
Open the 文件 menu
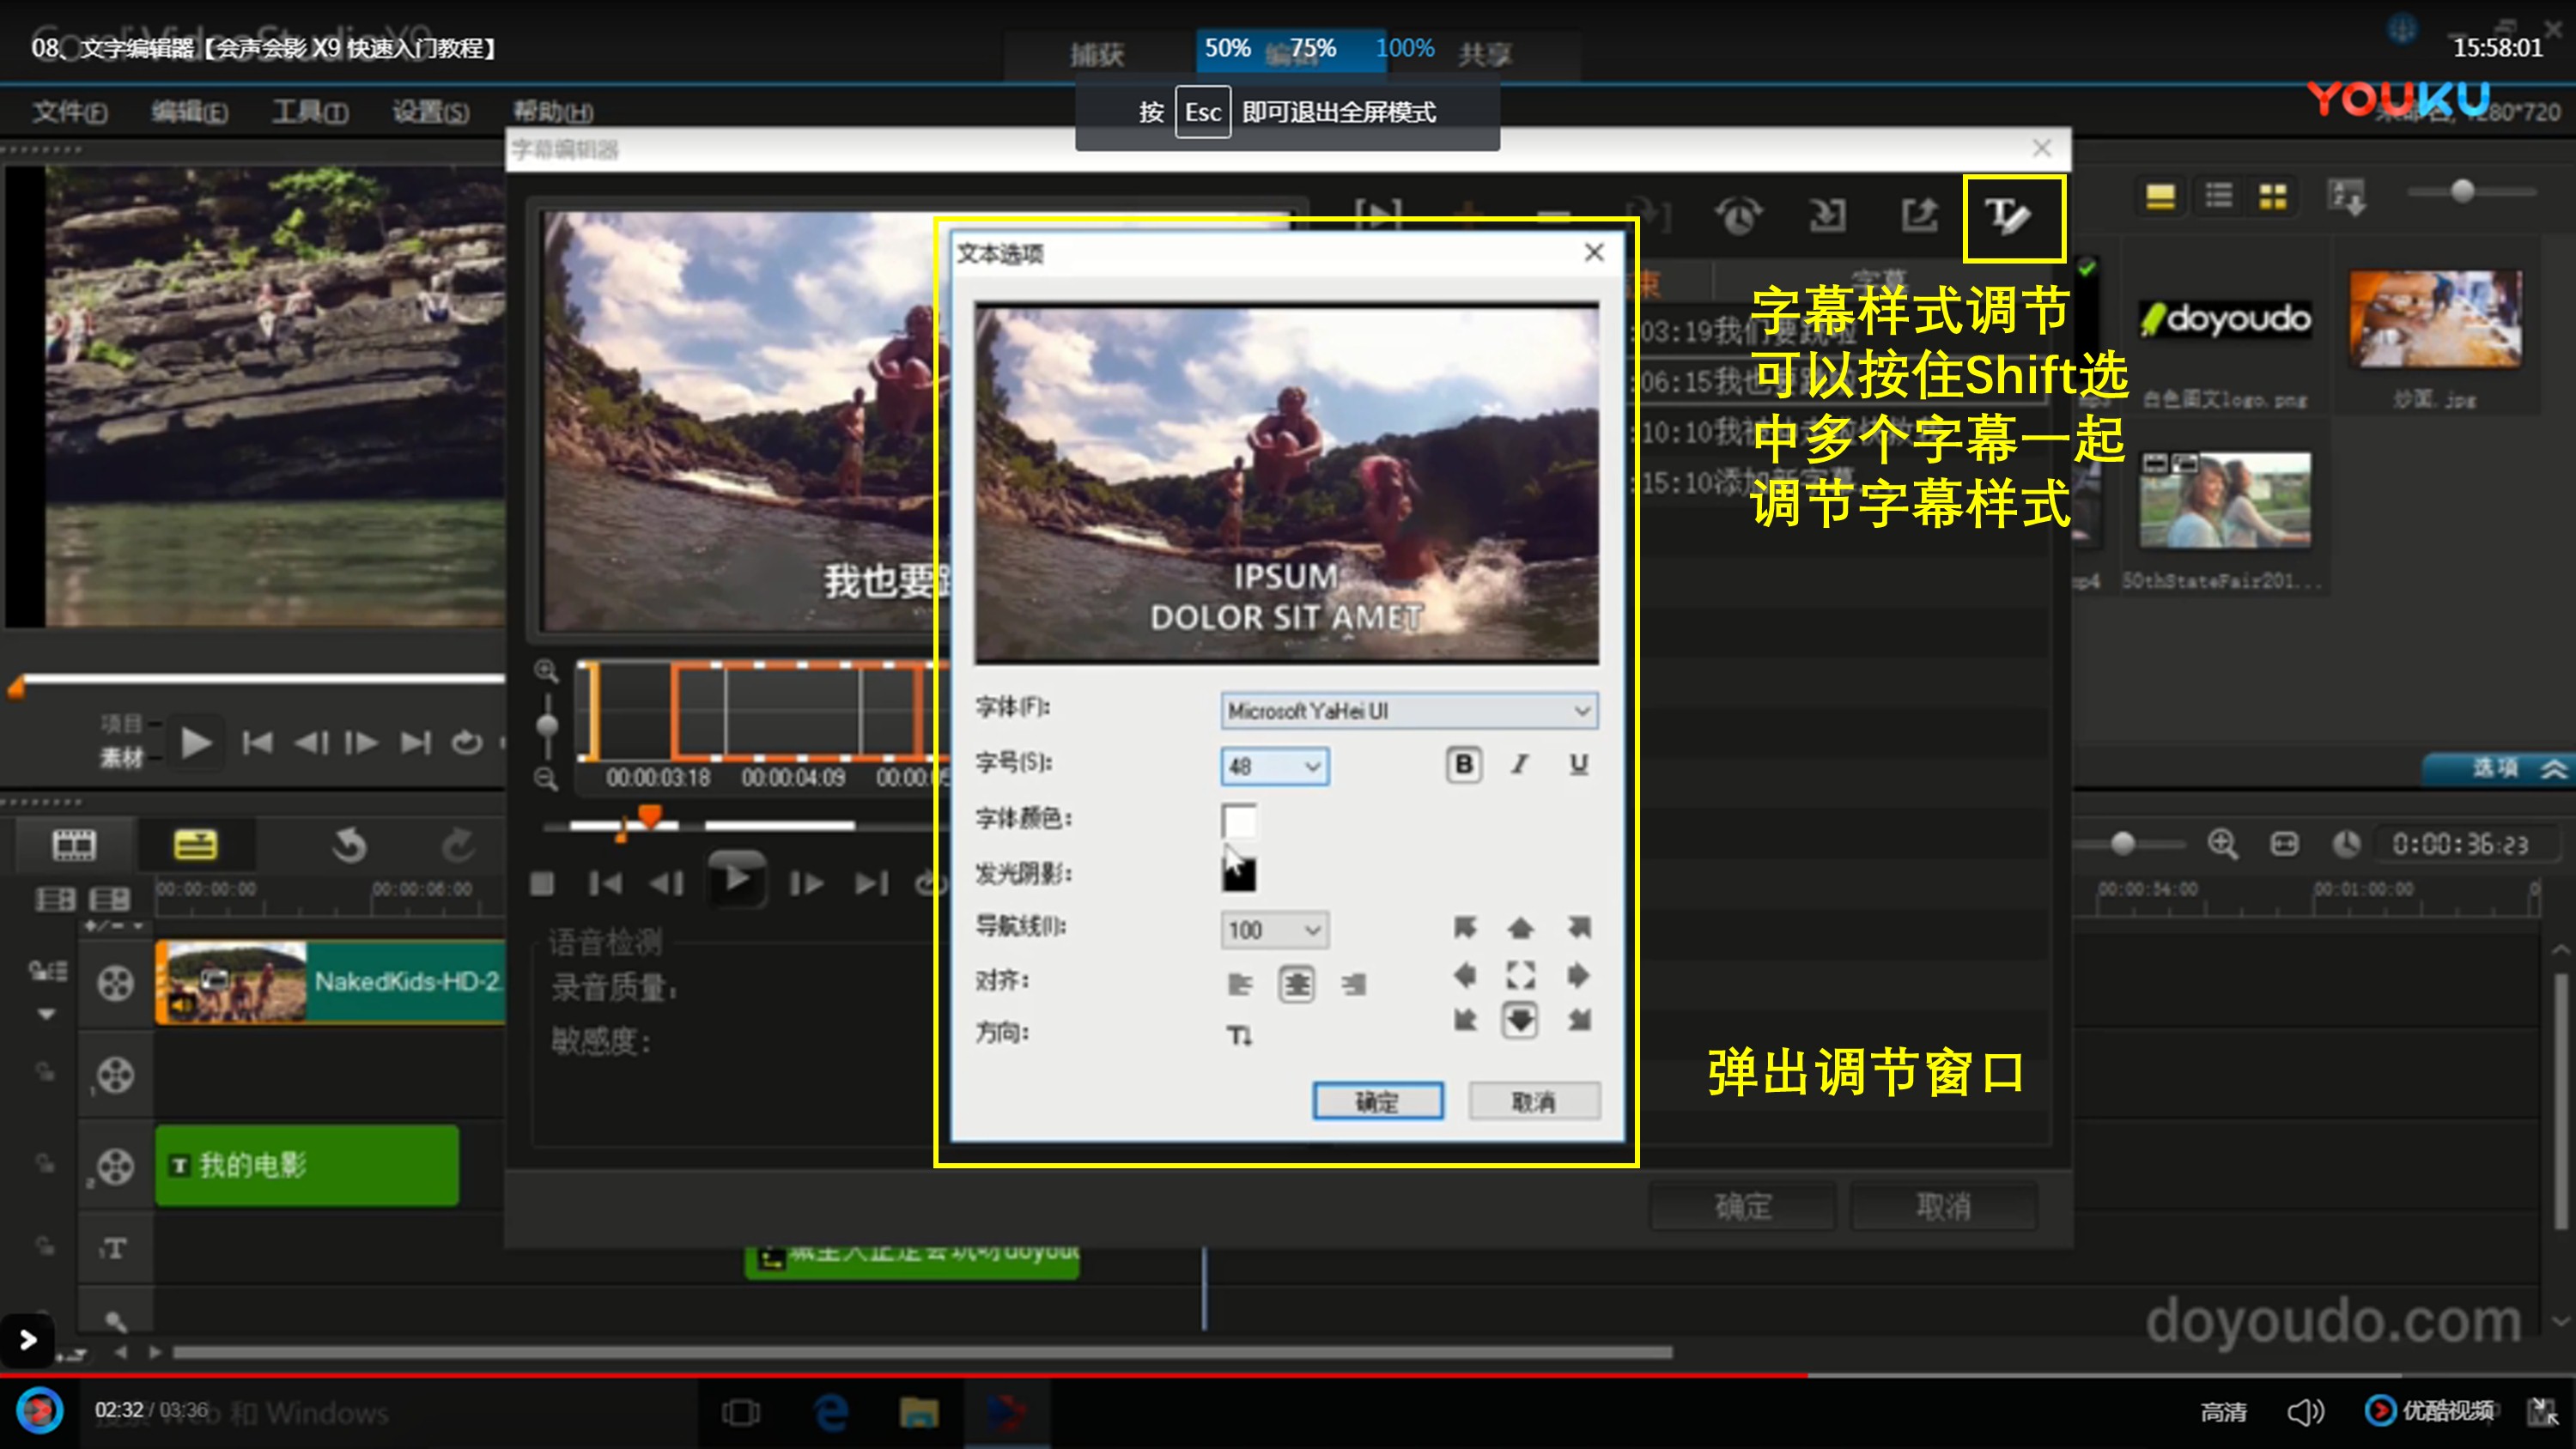coord(69,111)
